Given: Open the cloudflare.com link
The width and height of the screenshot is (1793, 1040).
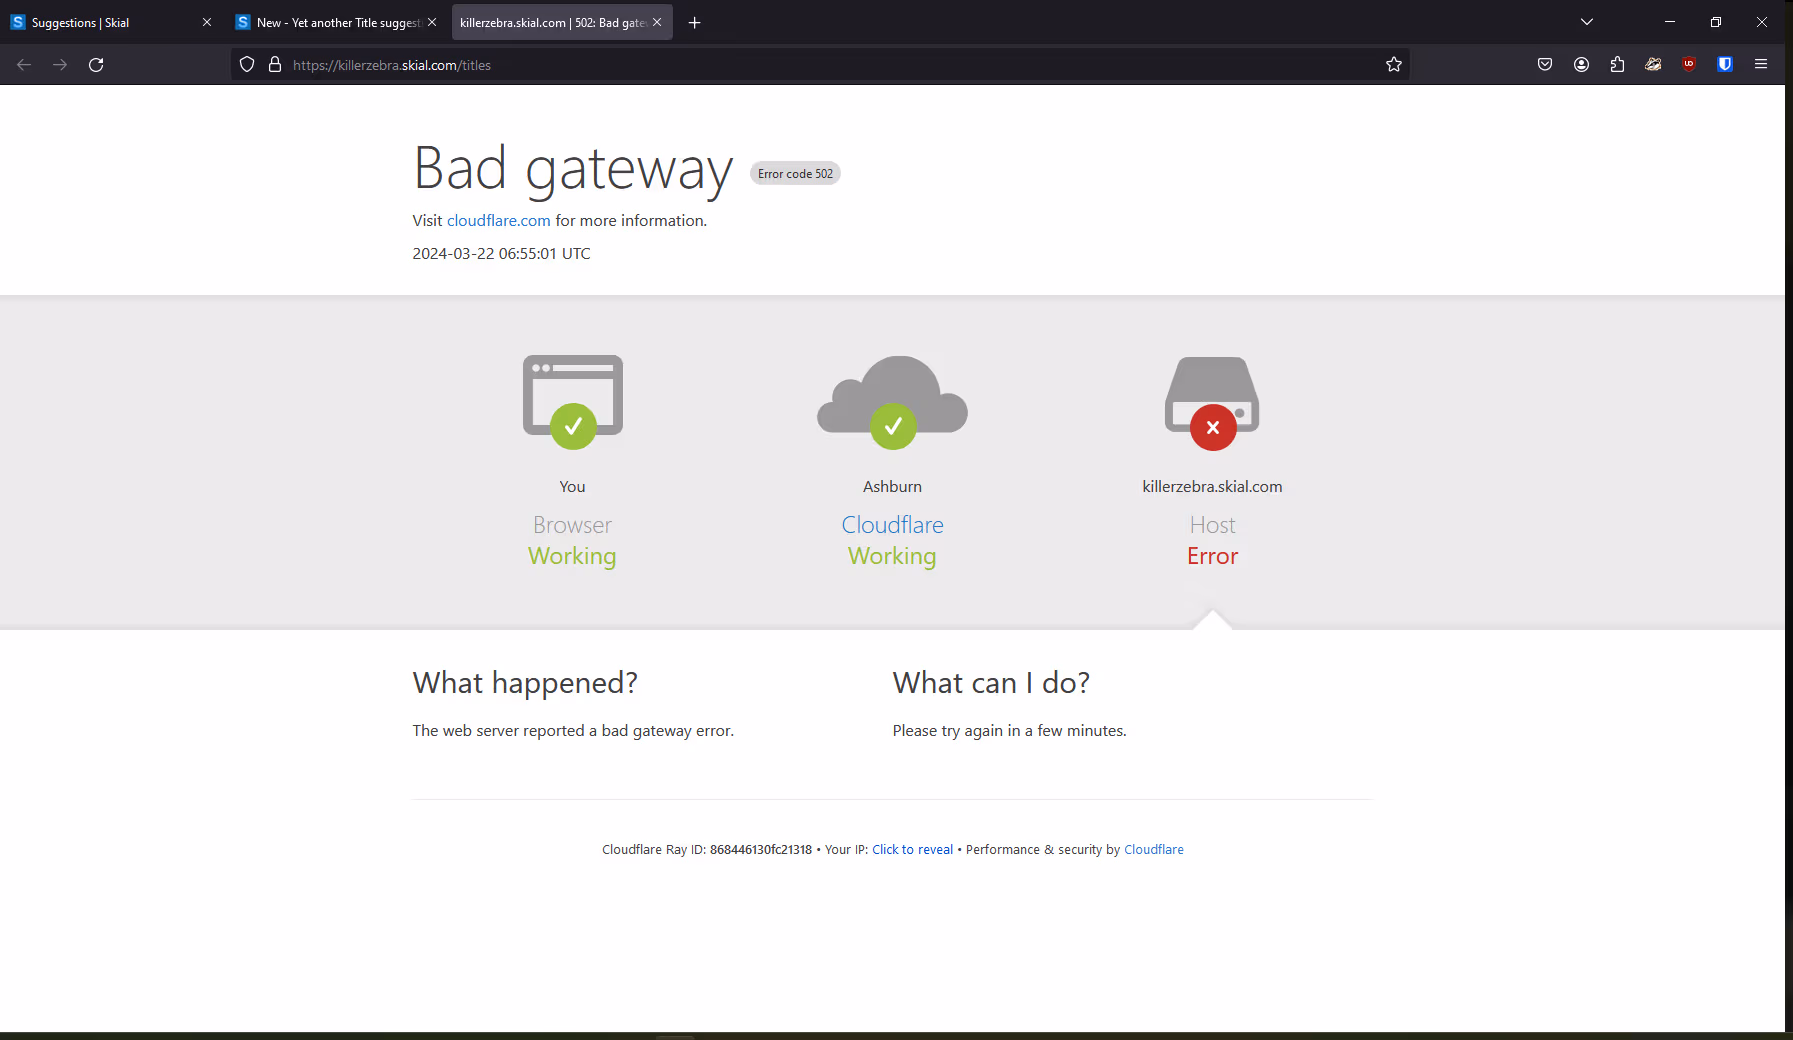Looking at the screenshot, I should (498, 221).
